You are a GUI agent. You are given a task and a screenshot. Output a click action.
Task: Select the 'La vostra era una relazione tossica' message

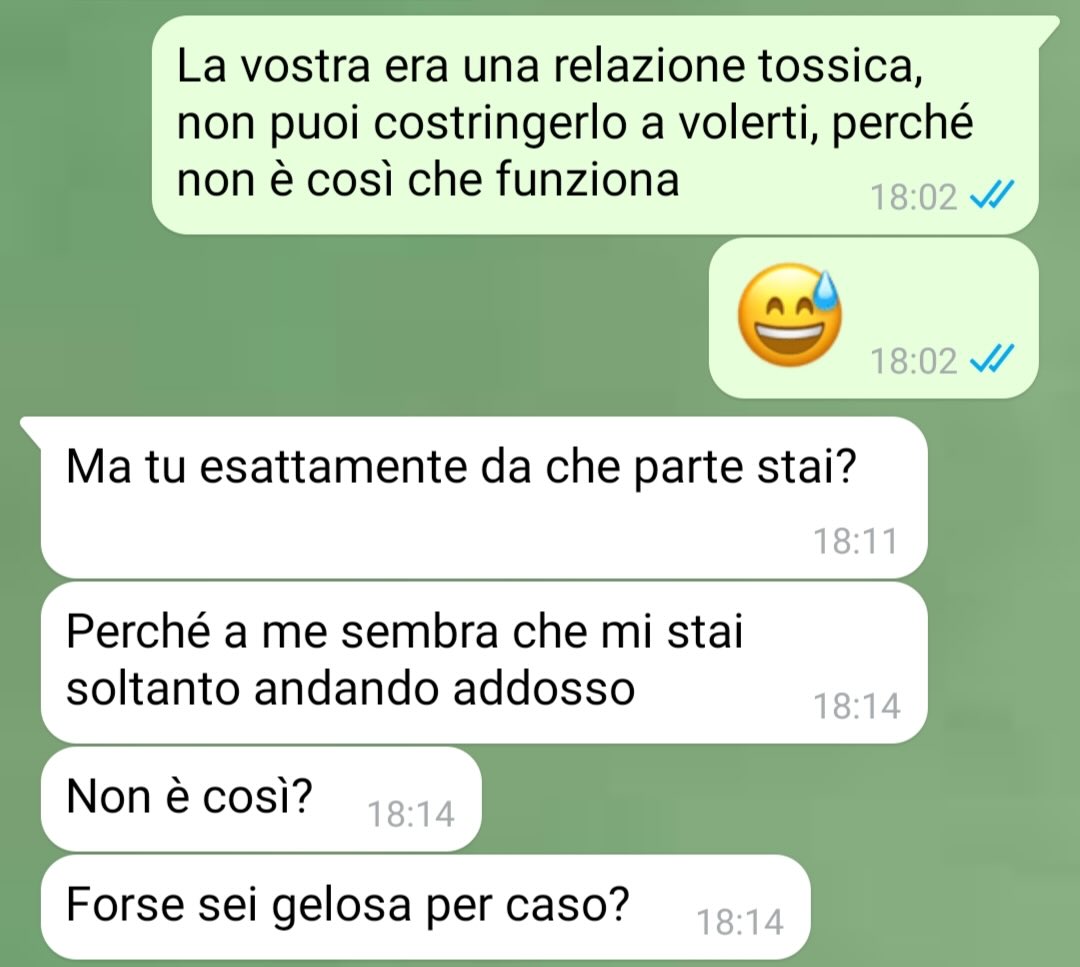[x=595, y=125]
